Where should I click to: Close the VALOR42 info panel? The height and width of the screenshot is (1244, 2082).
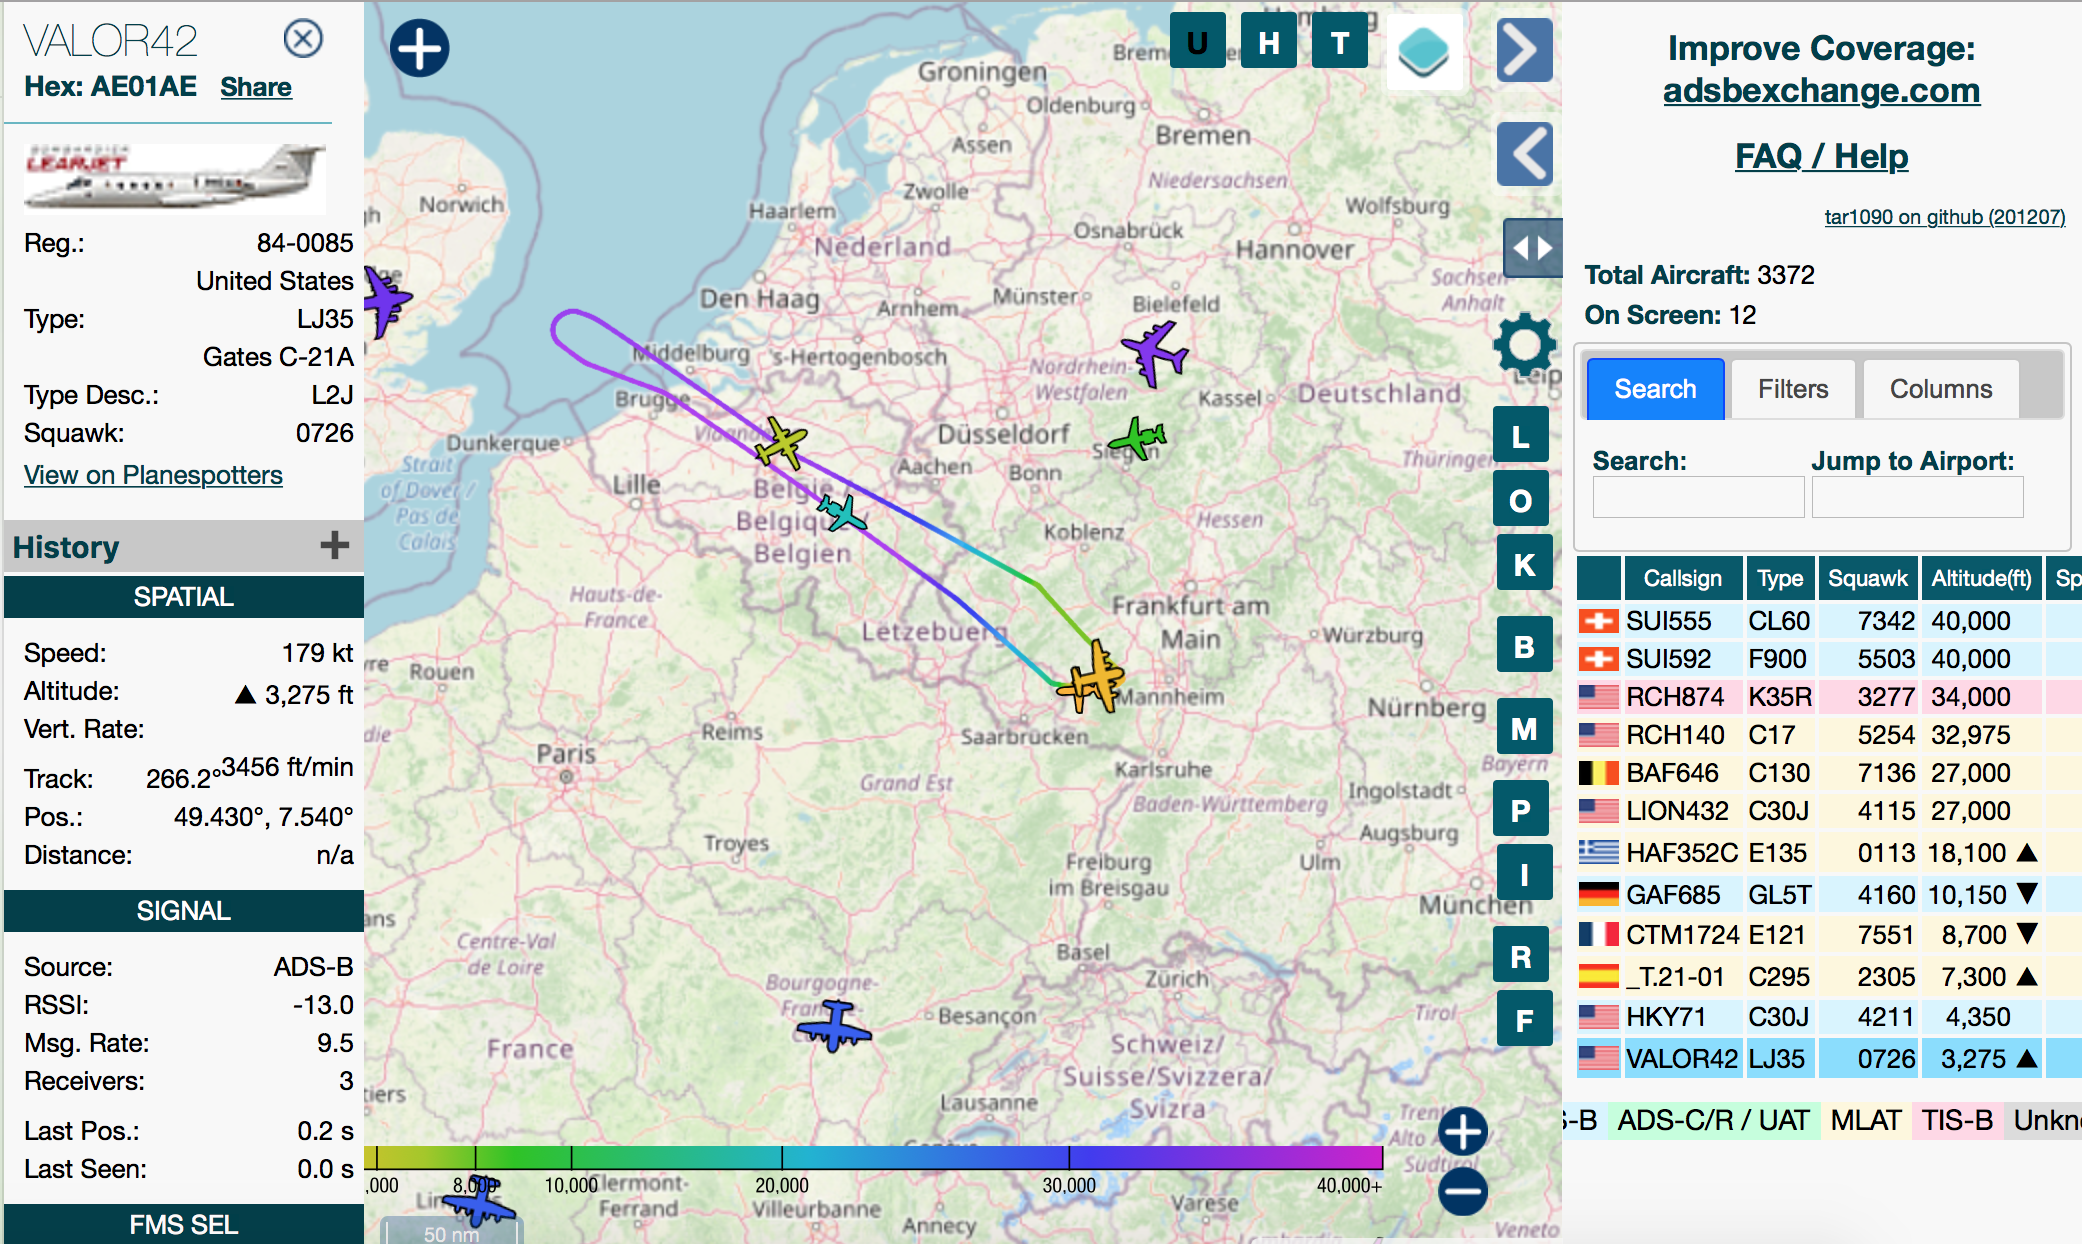point(303,39)
